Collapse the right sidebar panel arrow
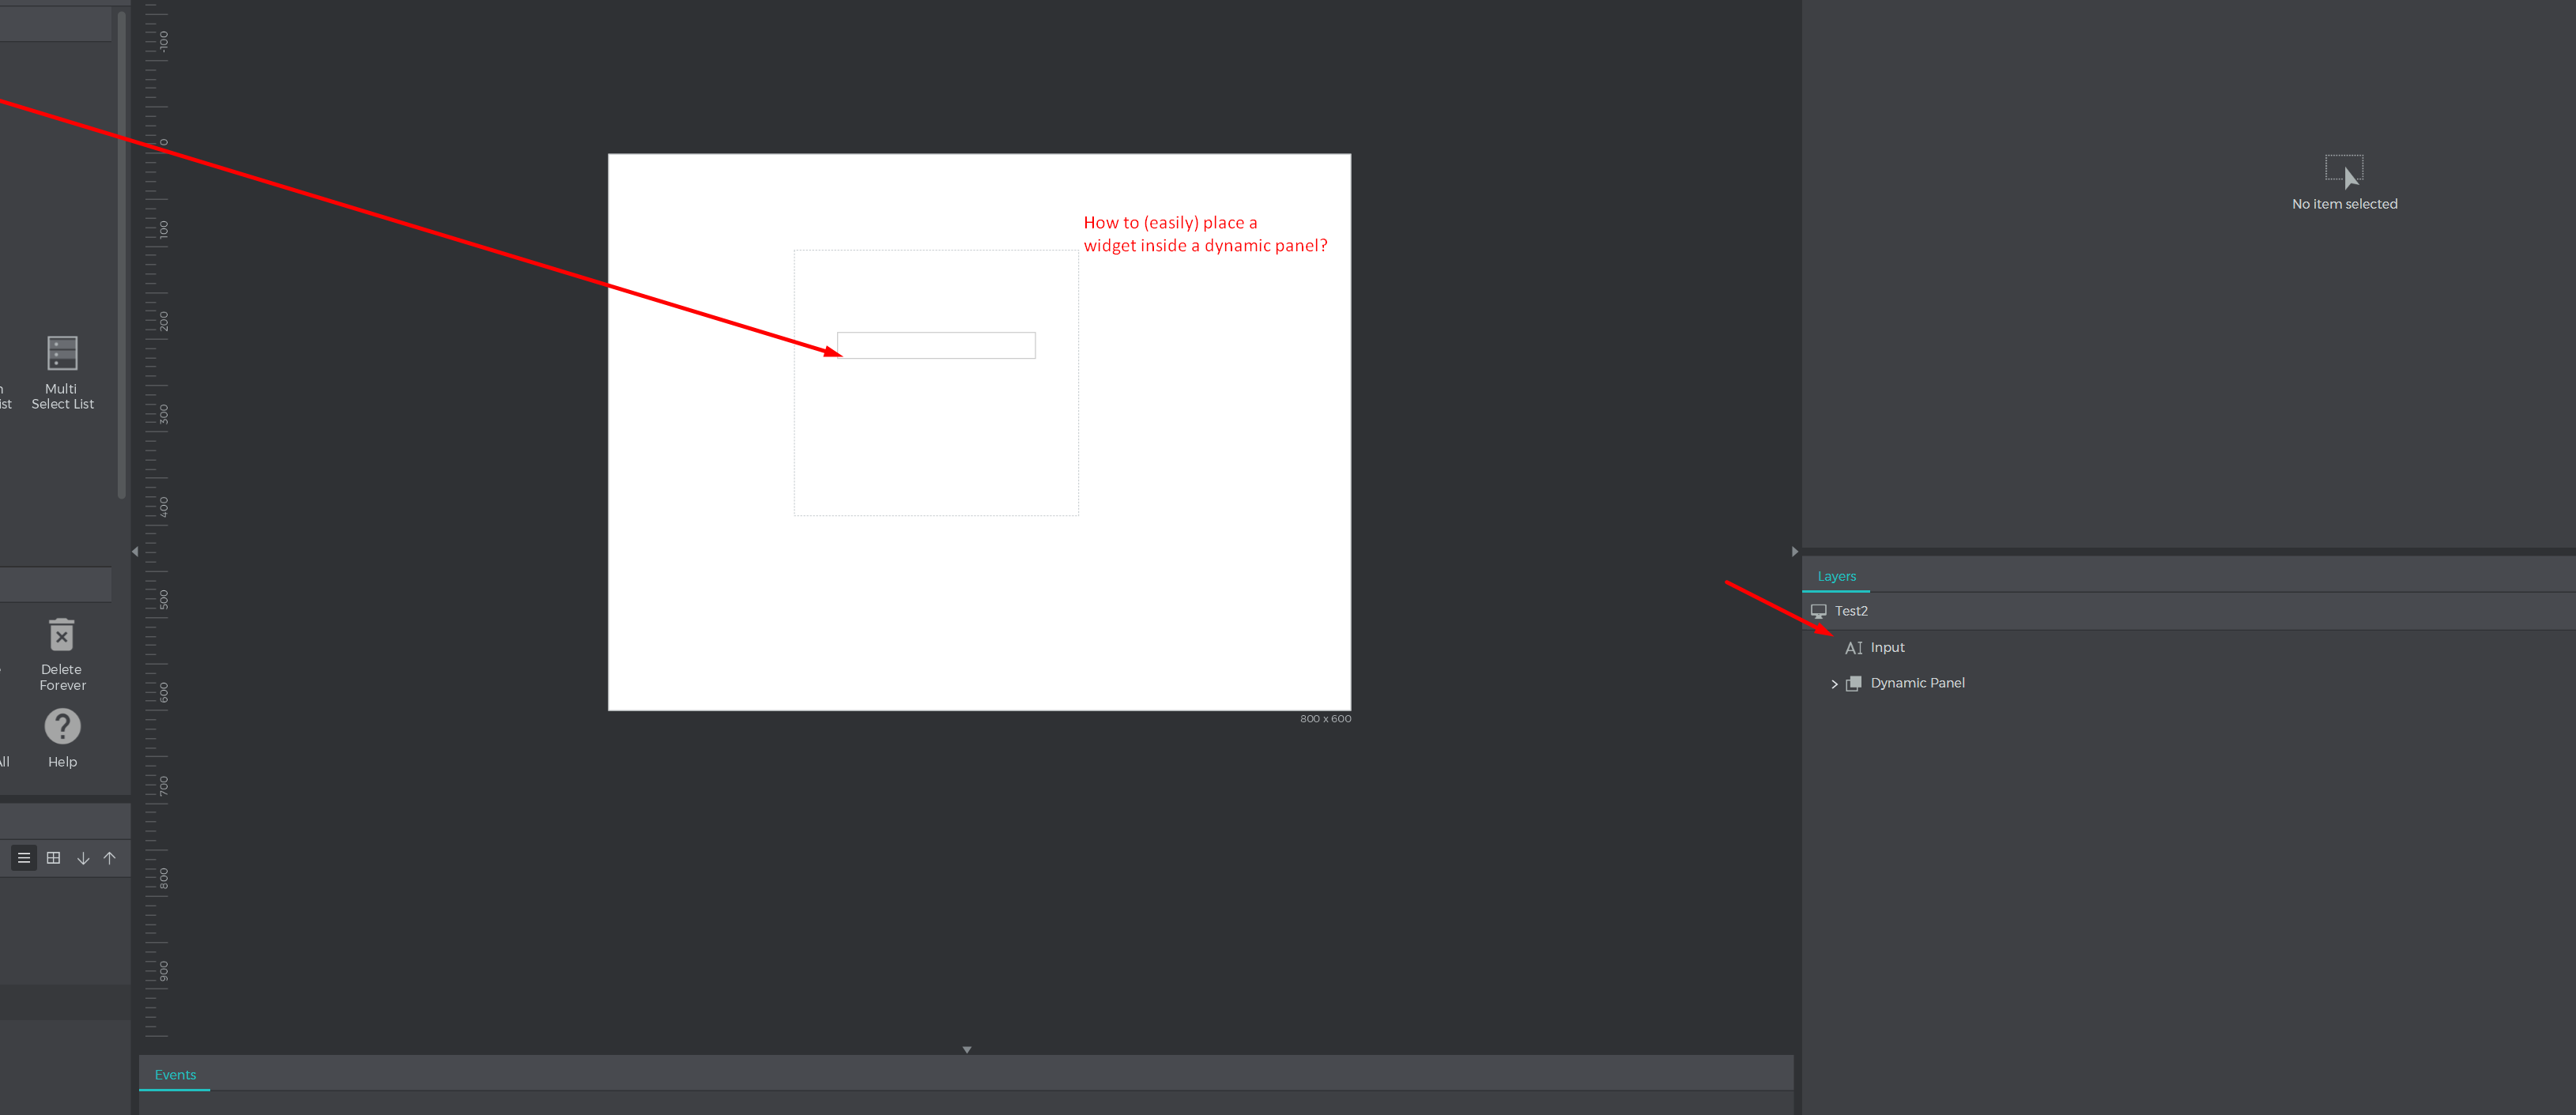2576x1115 pixels. coord(1794,551)
